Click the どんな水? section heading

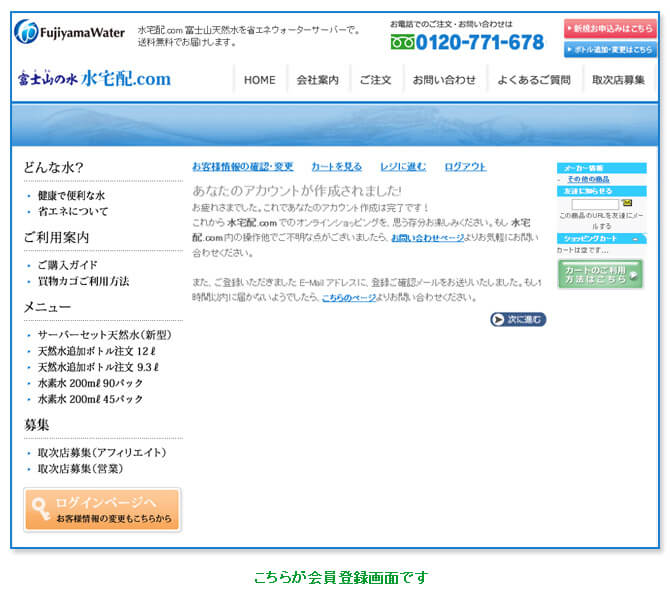pyautogui.click(x=53, y=168)
